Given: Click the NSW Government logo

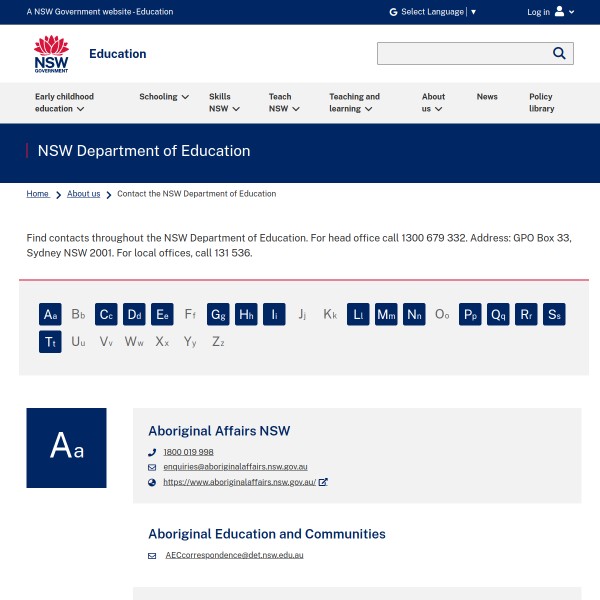Looking at the screenshot, I should [x=51, y=54].
